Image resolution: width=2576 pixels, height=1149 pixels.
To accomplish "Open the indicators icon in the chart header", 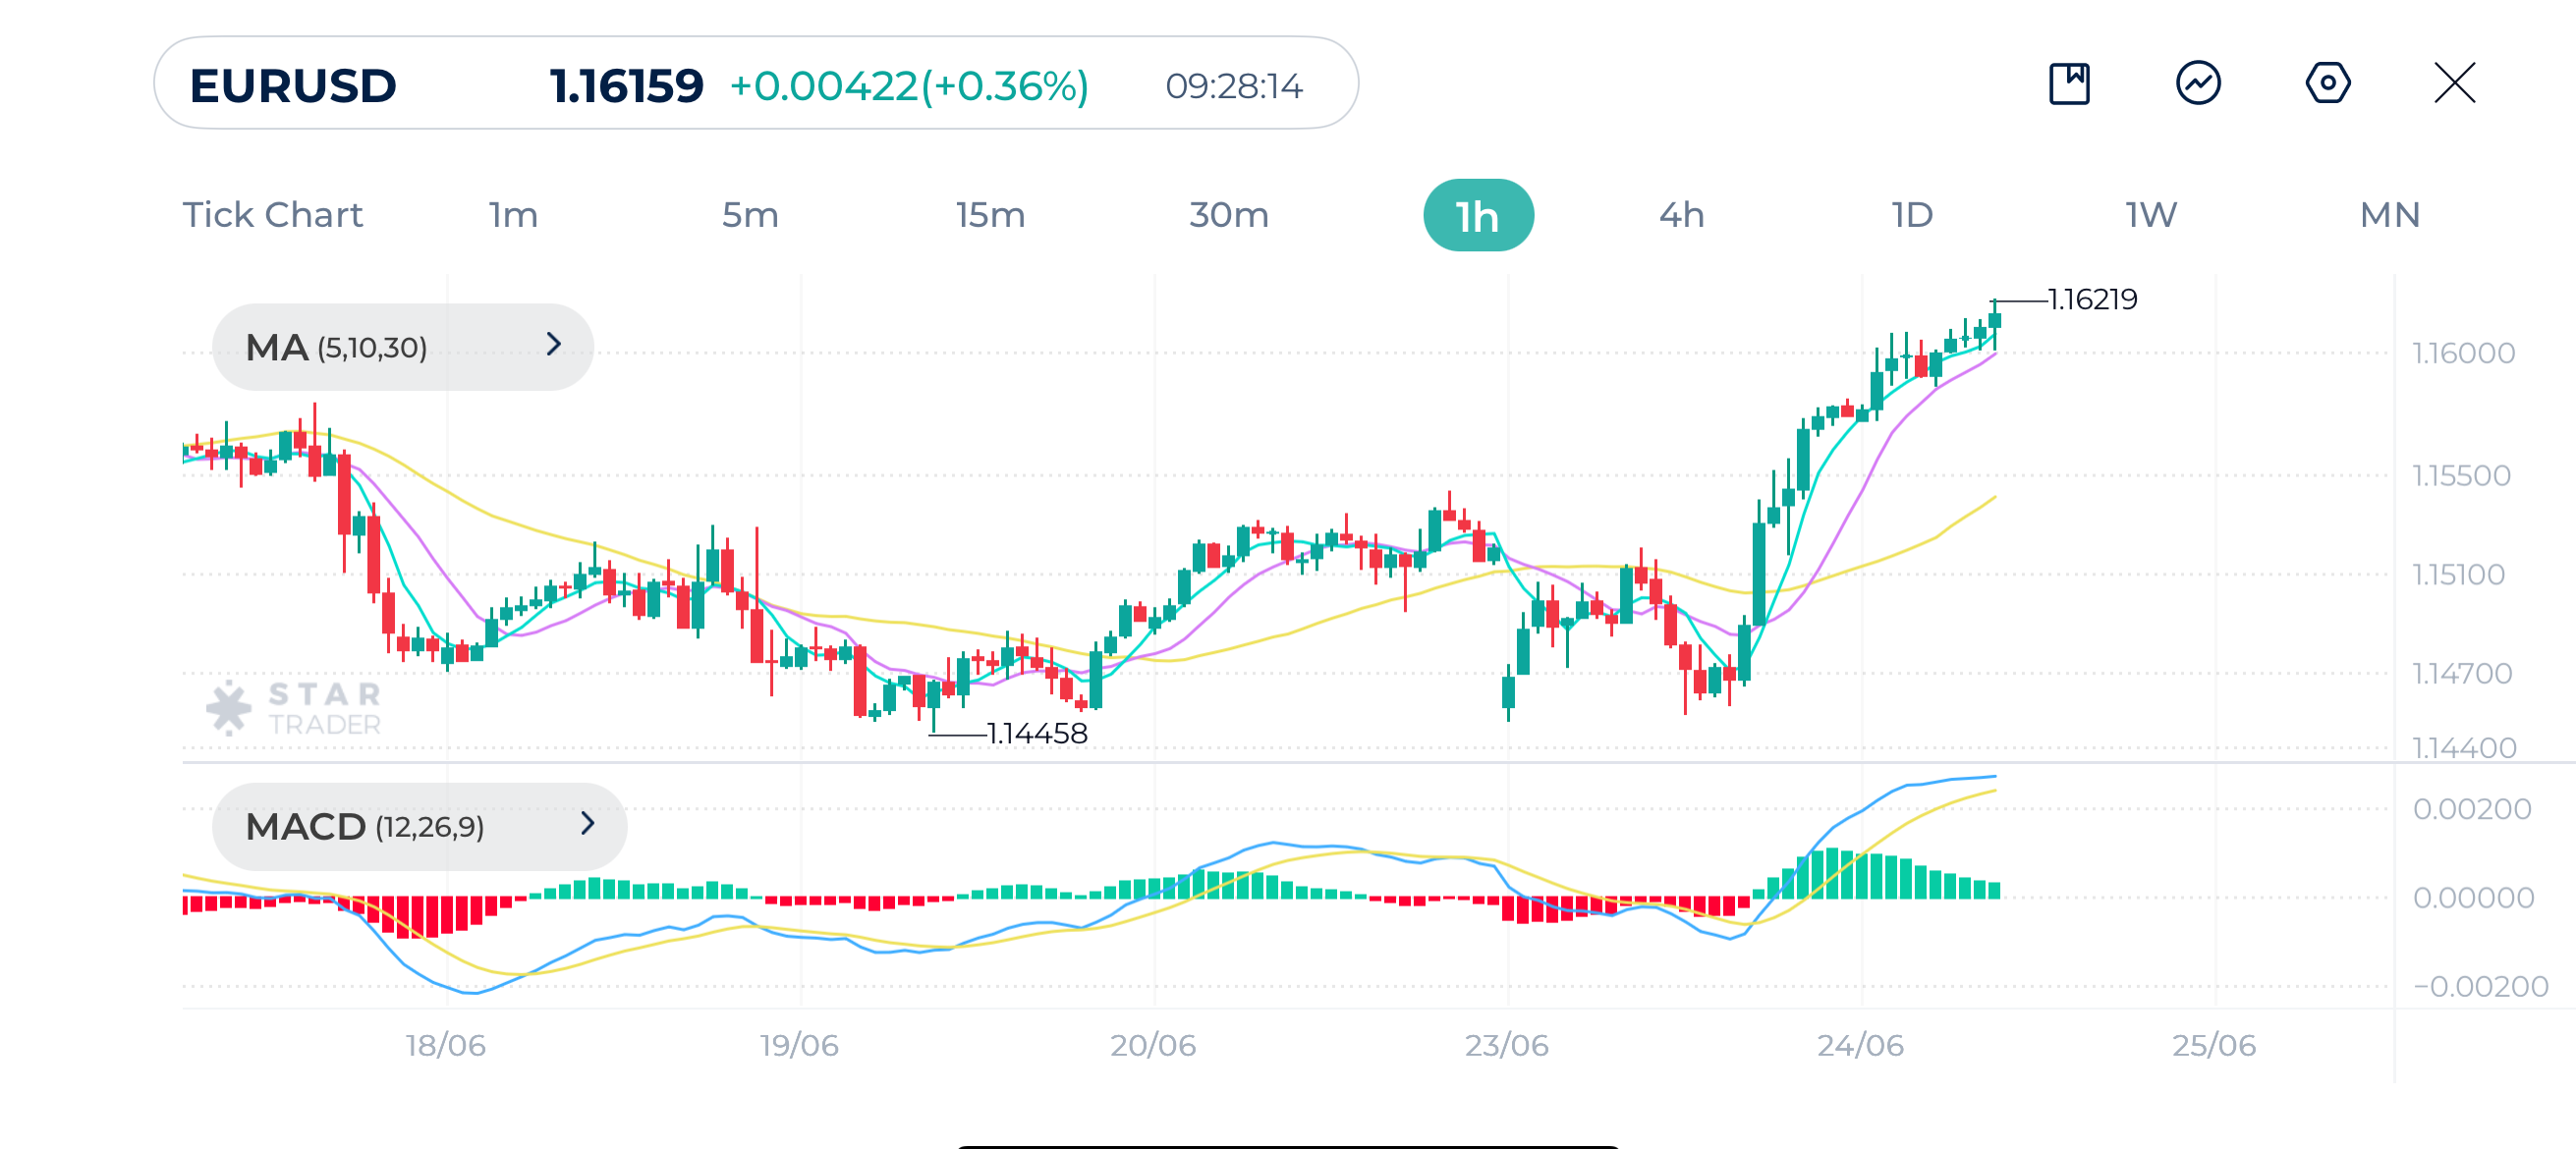I will (2199, 85).
